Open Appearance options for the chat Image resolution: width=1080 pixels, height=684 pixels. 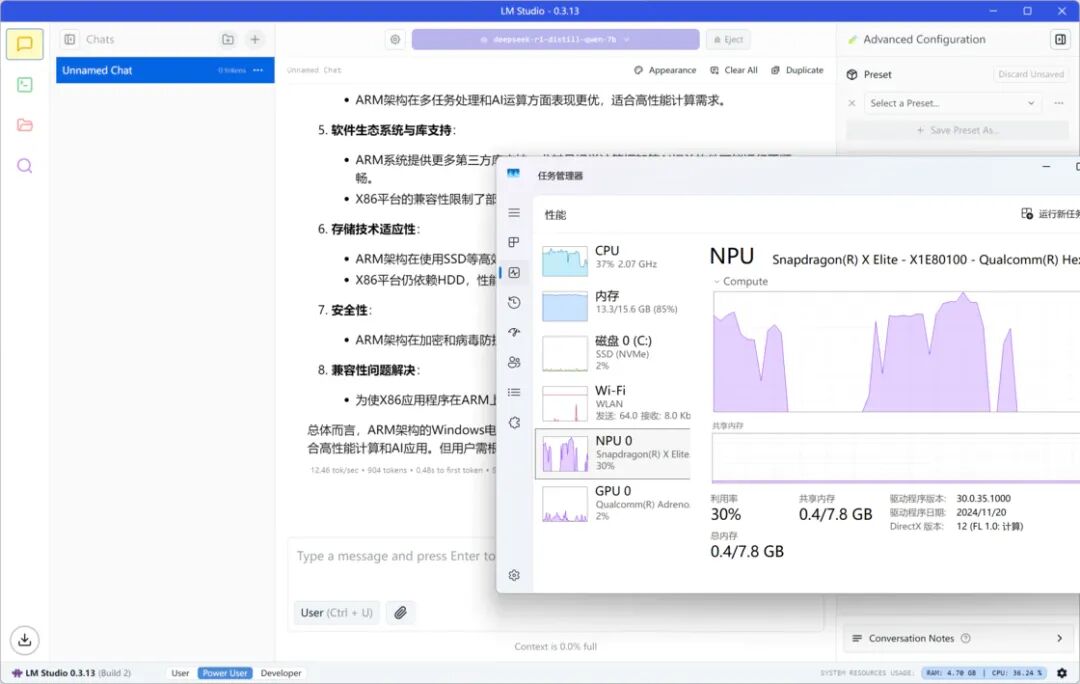tap(665, 70)
